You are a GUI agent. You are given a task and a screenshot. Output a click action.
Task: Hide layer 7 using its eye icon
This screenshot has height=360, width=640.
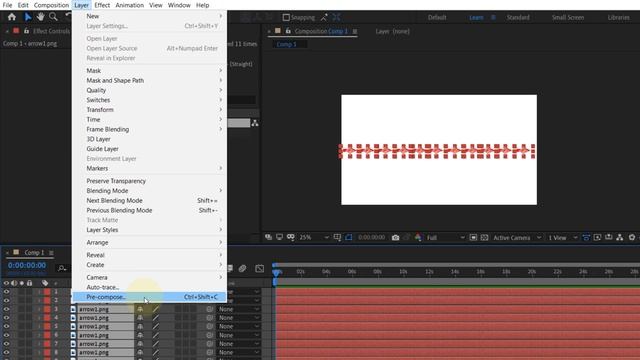(6, 344)
